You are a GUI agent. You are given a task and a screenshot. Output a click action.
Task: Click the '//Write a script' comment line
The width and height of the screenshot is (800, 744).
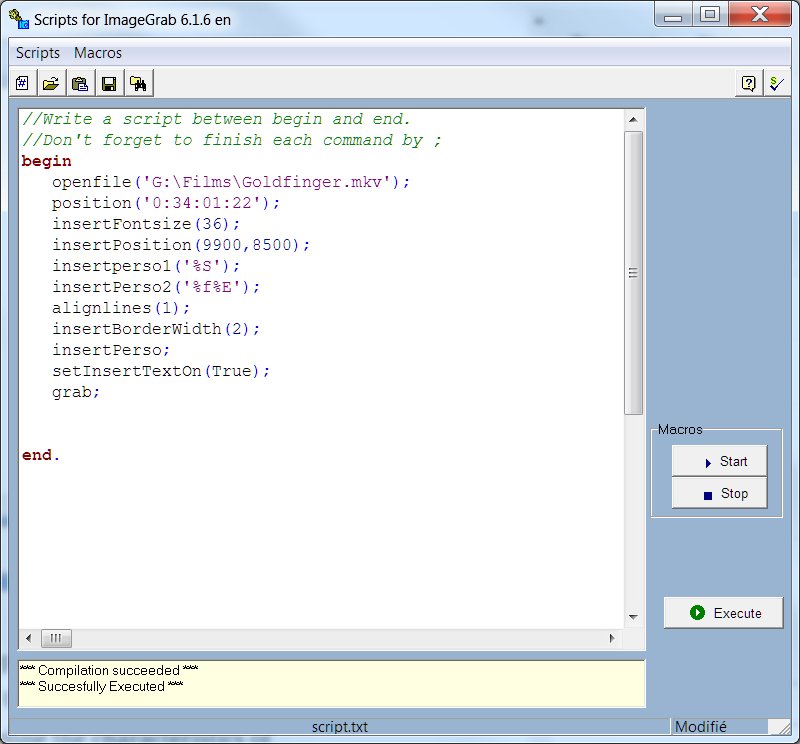pos(216,119)
